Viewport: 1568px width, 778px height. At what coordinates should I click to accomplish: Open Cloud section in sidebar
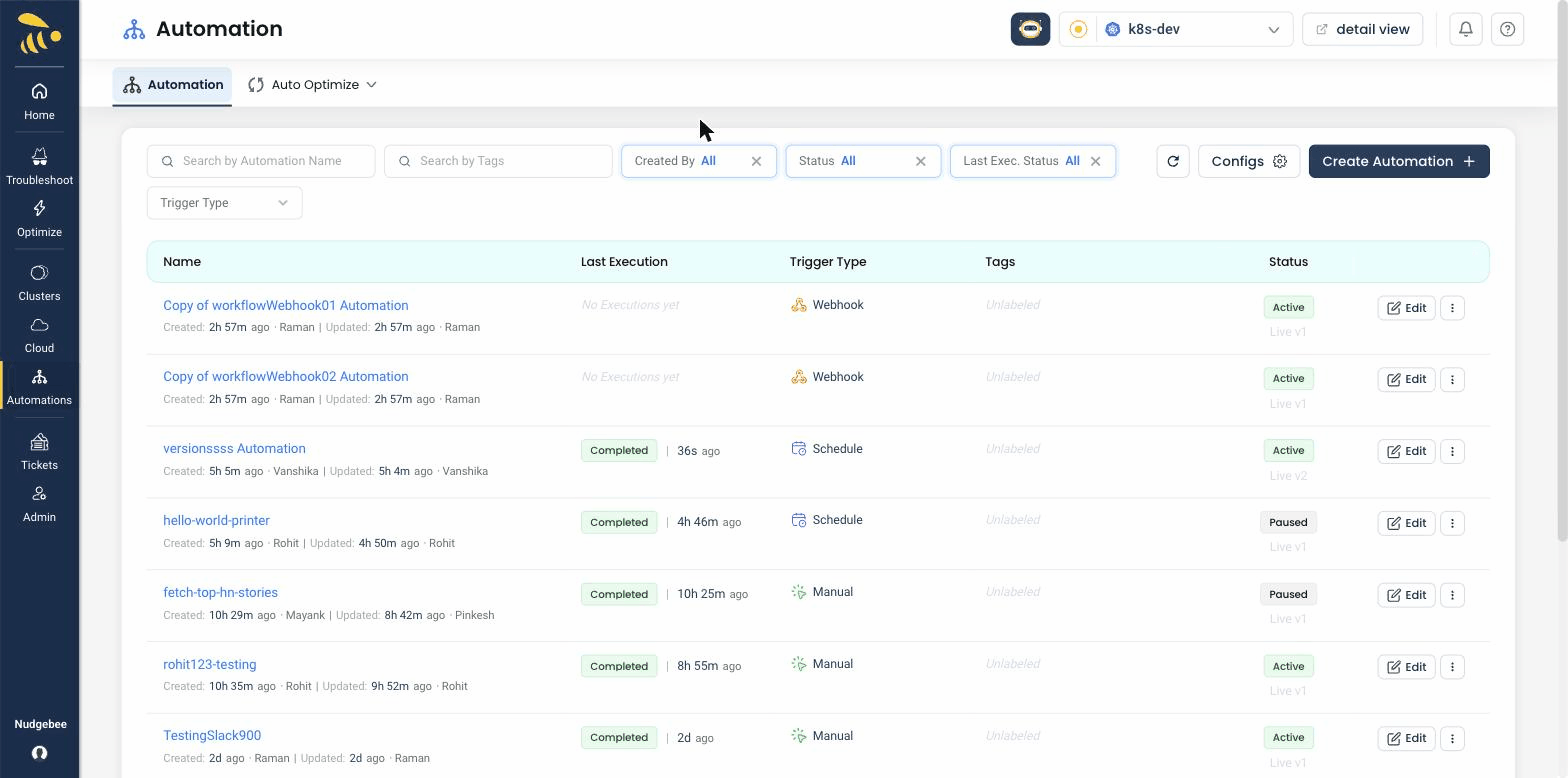point(39,335)
